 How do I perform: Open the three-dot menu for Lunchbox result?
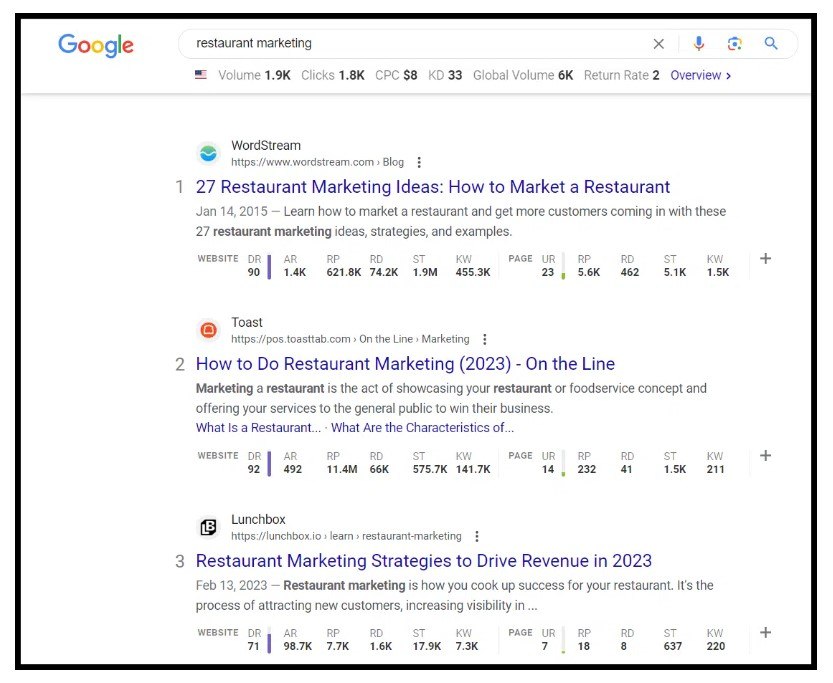477,536
